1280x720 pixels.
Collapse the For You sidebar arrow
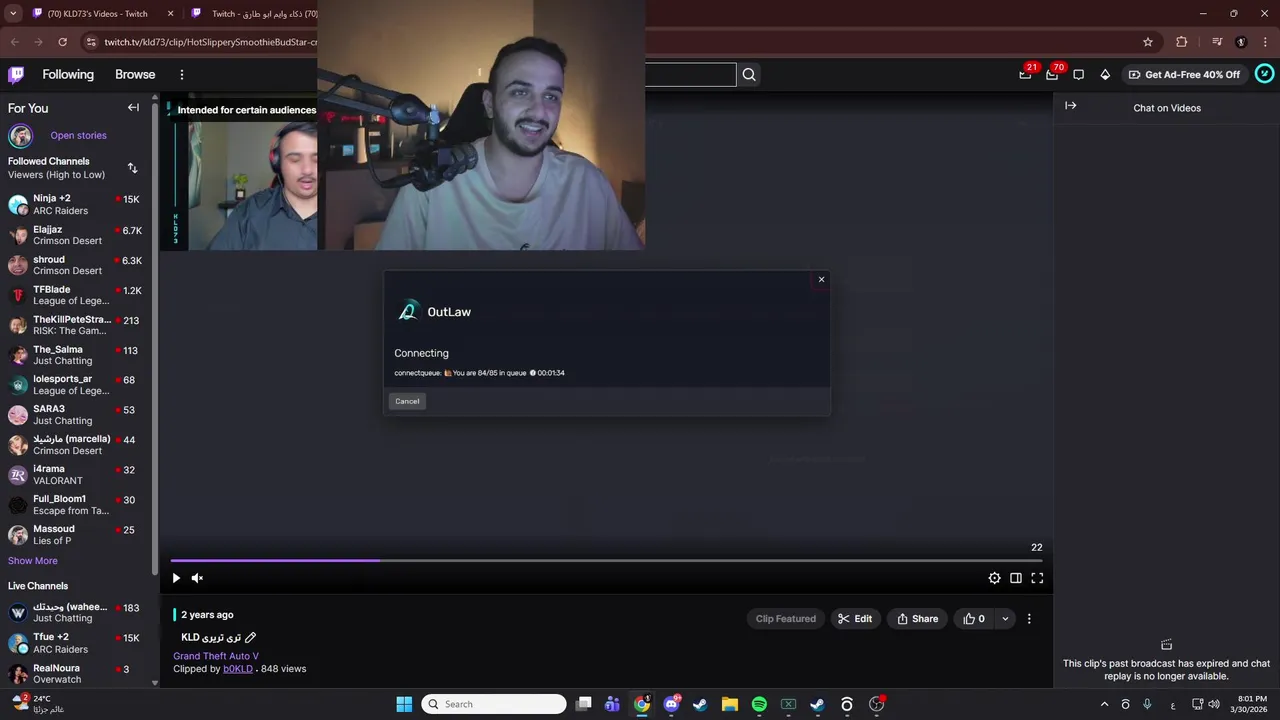point(133,108)
